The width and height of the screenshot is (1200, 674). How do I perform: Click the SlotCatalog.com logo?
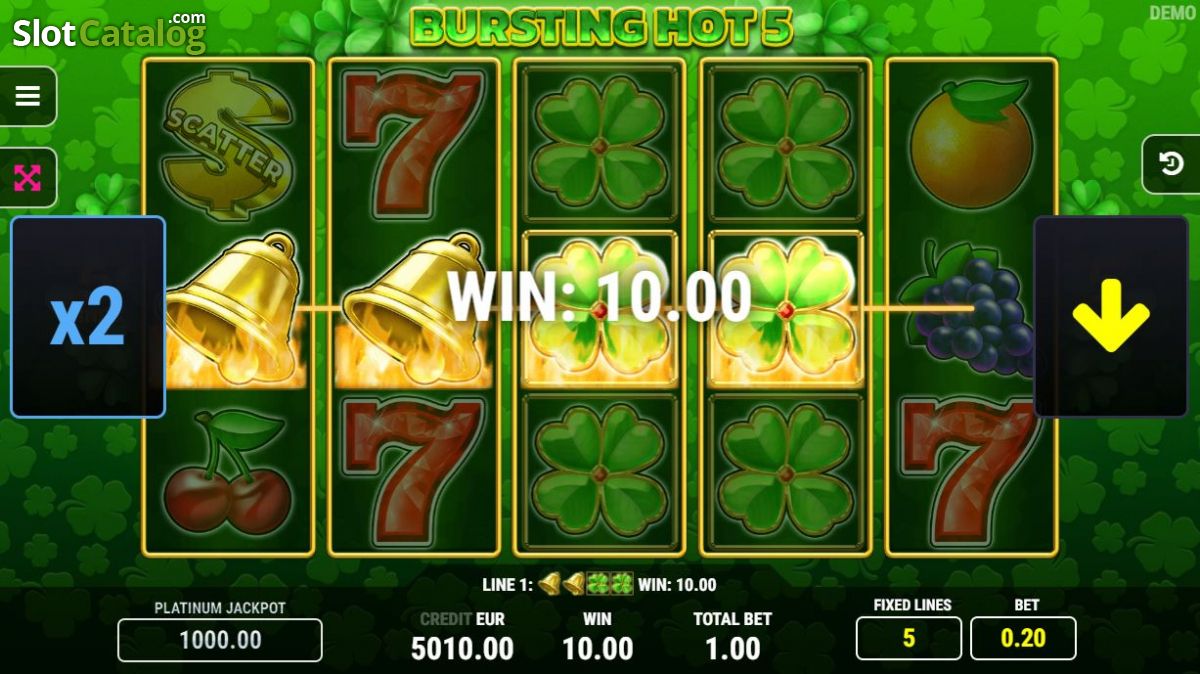108,32
